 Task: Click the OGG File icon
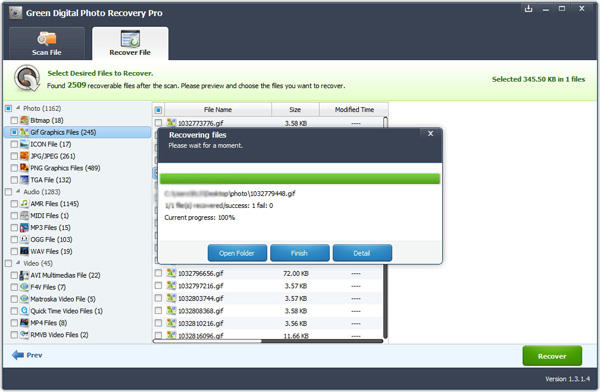[x=24, y=239]
